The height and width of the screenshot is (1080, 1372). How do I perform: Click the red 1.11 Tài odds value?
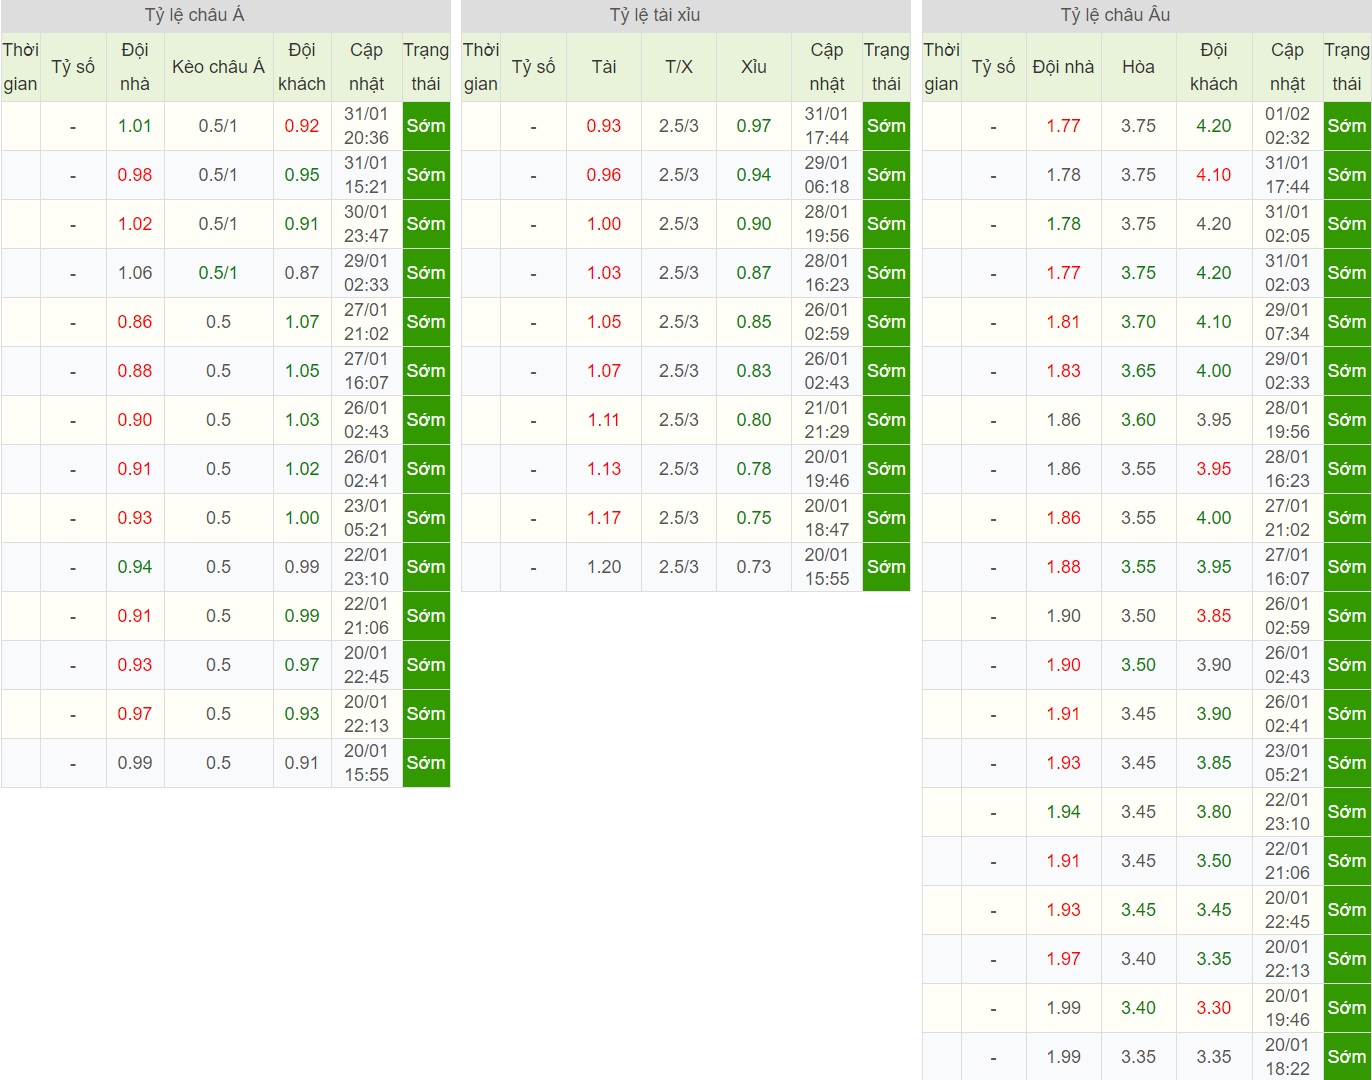pos(604,420)
